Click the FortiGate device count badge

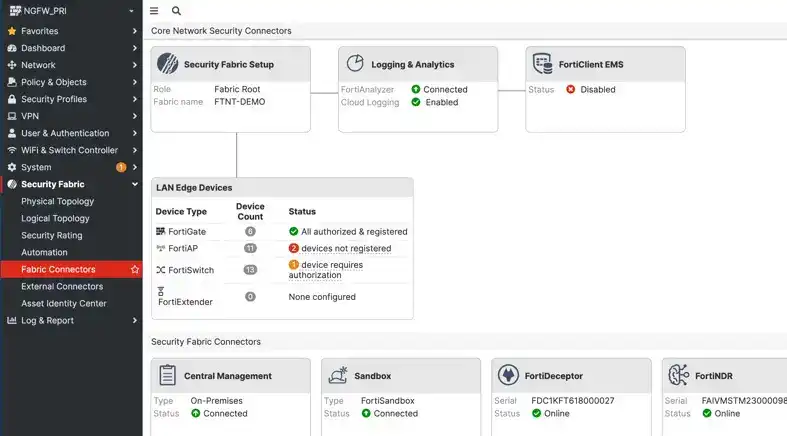click(250, 232)
